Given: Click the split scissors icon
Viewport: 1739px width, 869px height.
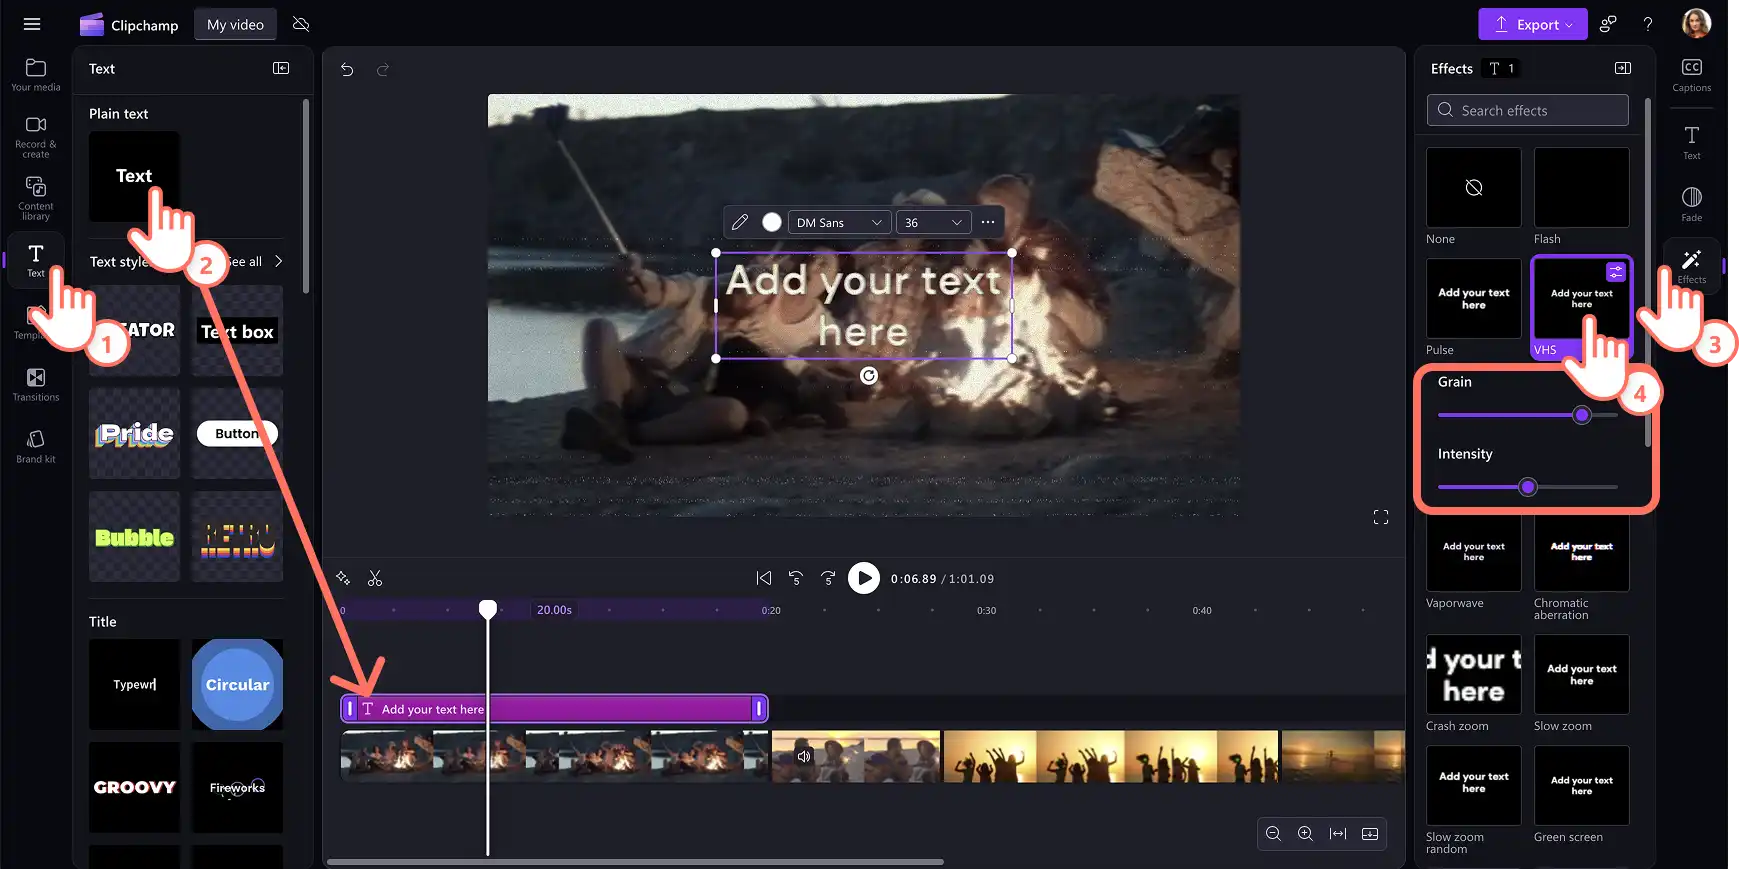Looking at the screenshot, I should click(x=375, y=578).
